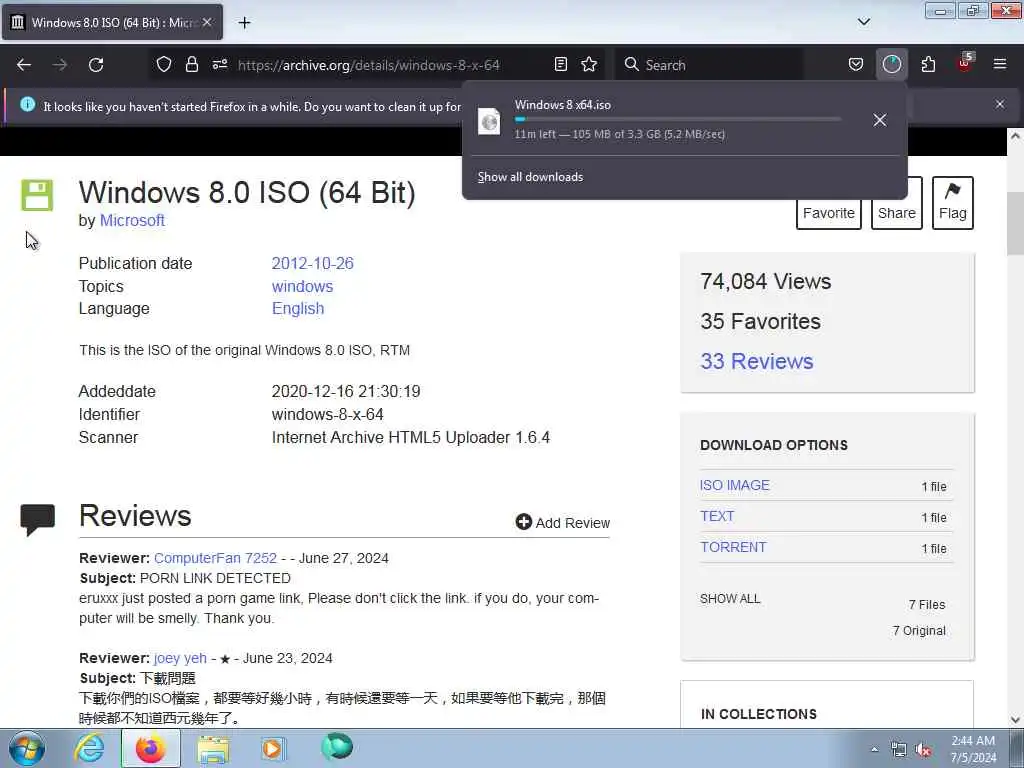Open the clock showing 2:44 AM

pos(973,749)
